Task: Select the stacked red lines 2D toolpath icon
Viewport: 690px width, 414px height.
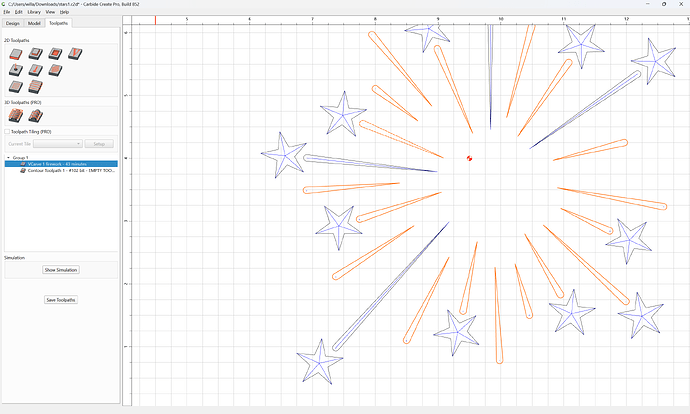Action: pyautogui.click(x=35, y=87)
